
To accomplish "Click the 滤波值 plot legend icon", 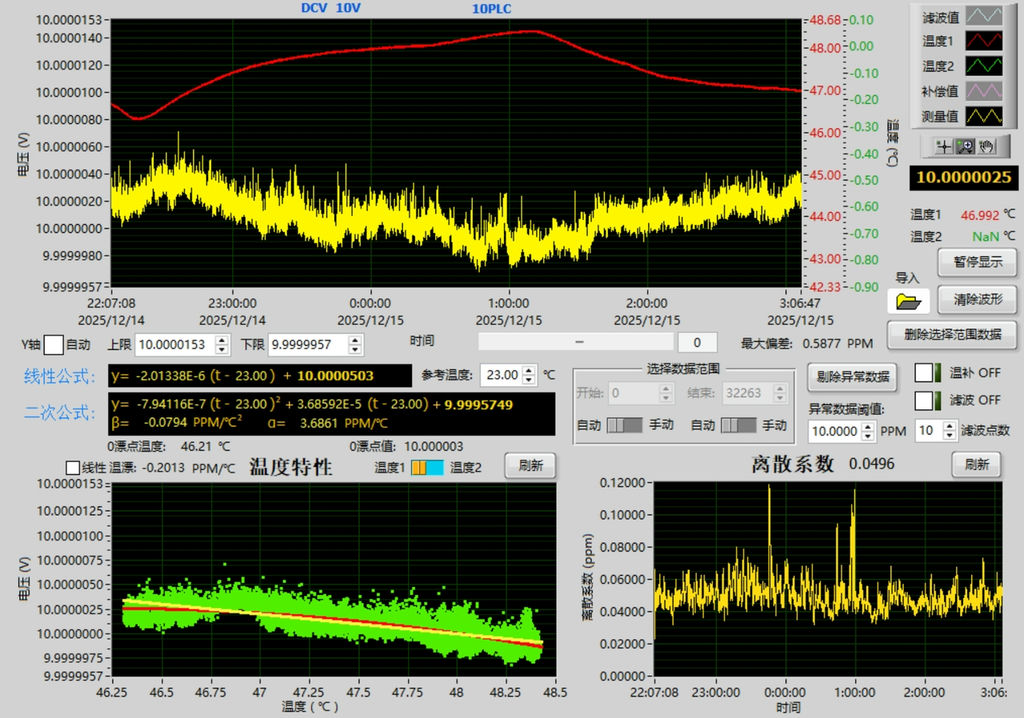I will (982, 16).
